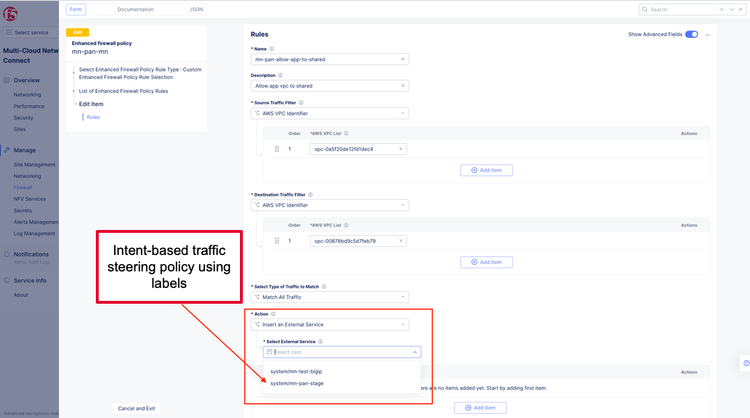750x418 pixels.
Task: Switch to the JSON tab
Action: click(x=196, y=10)
